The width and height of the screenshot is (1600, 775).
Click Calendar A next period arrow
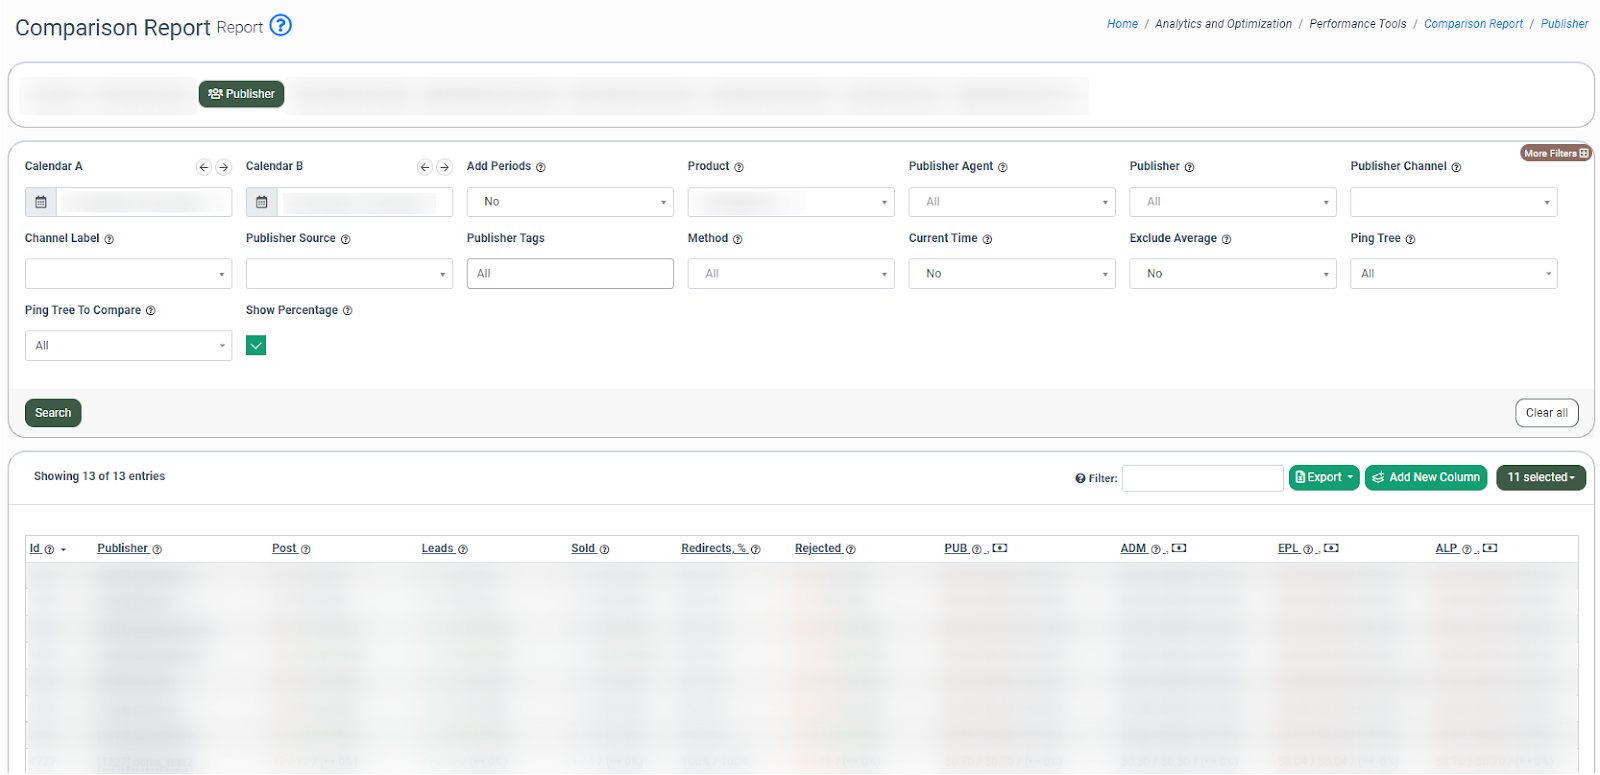click(224, 167)
